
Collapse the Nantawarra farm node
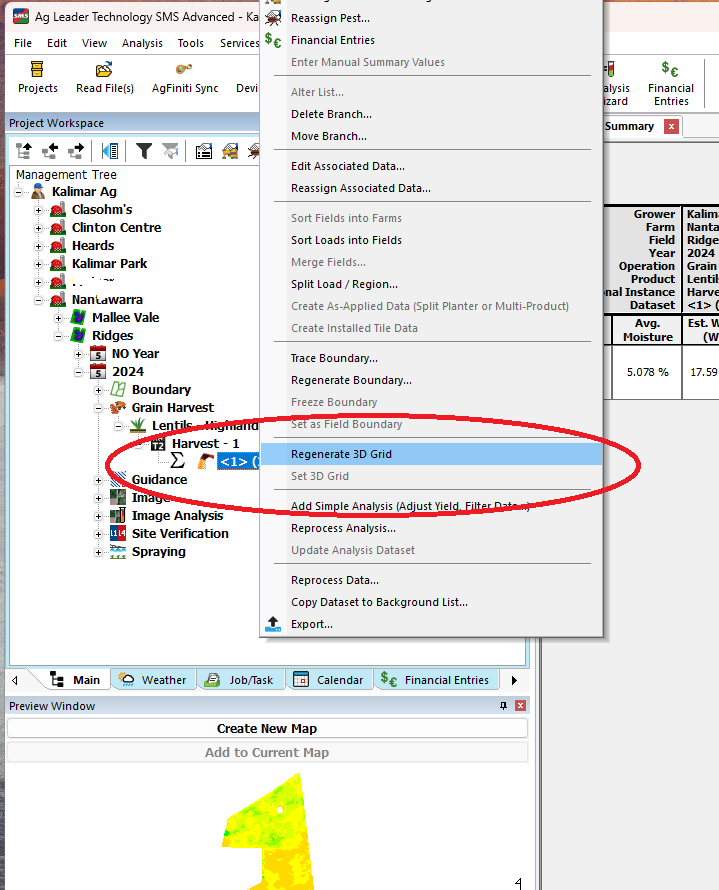click(x=39, y=300)
